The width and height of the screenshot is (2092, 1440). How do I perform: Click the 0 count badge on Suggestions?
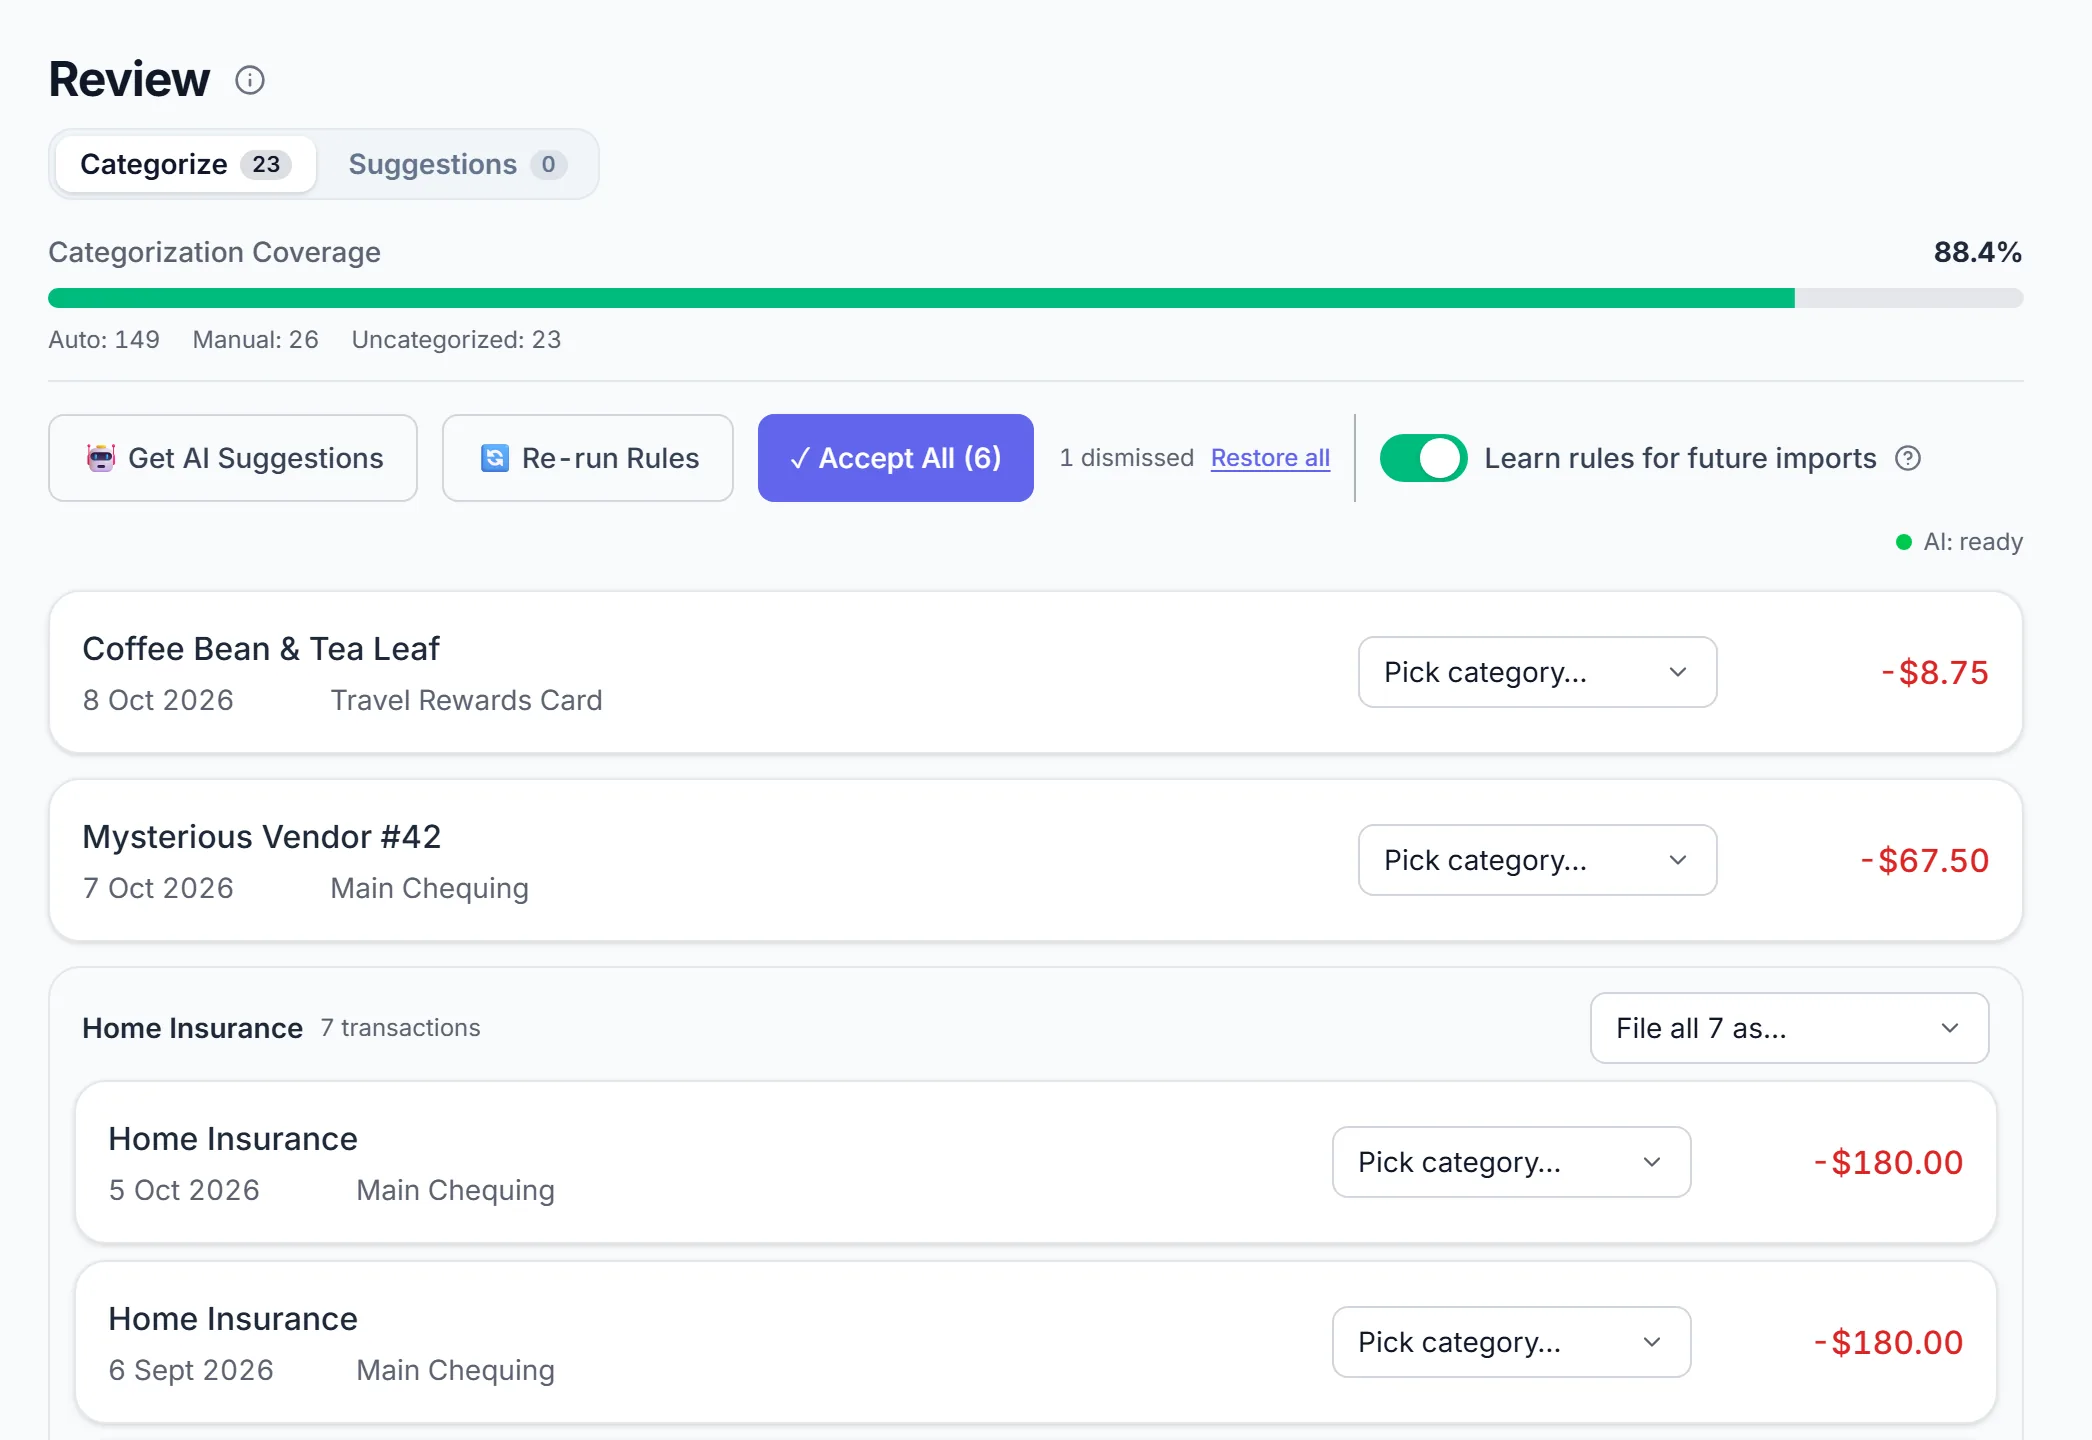[548, 164]
